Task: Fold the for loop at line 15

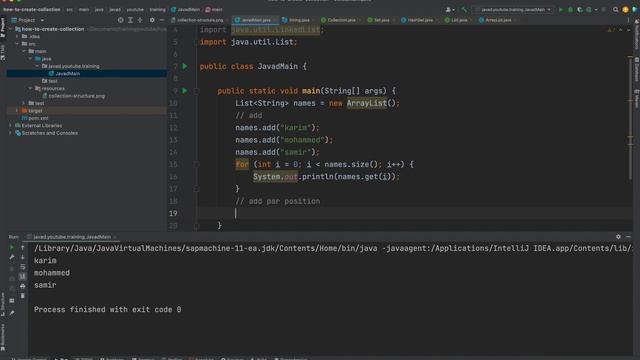Action: tap(196, 164)
